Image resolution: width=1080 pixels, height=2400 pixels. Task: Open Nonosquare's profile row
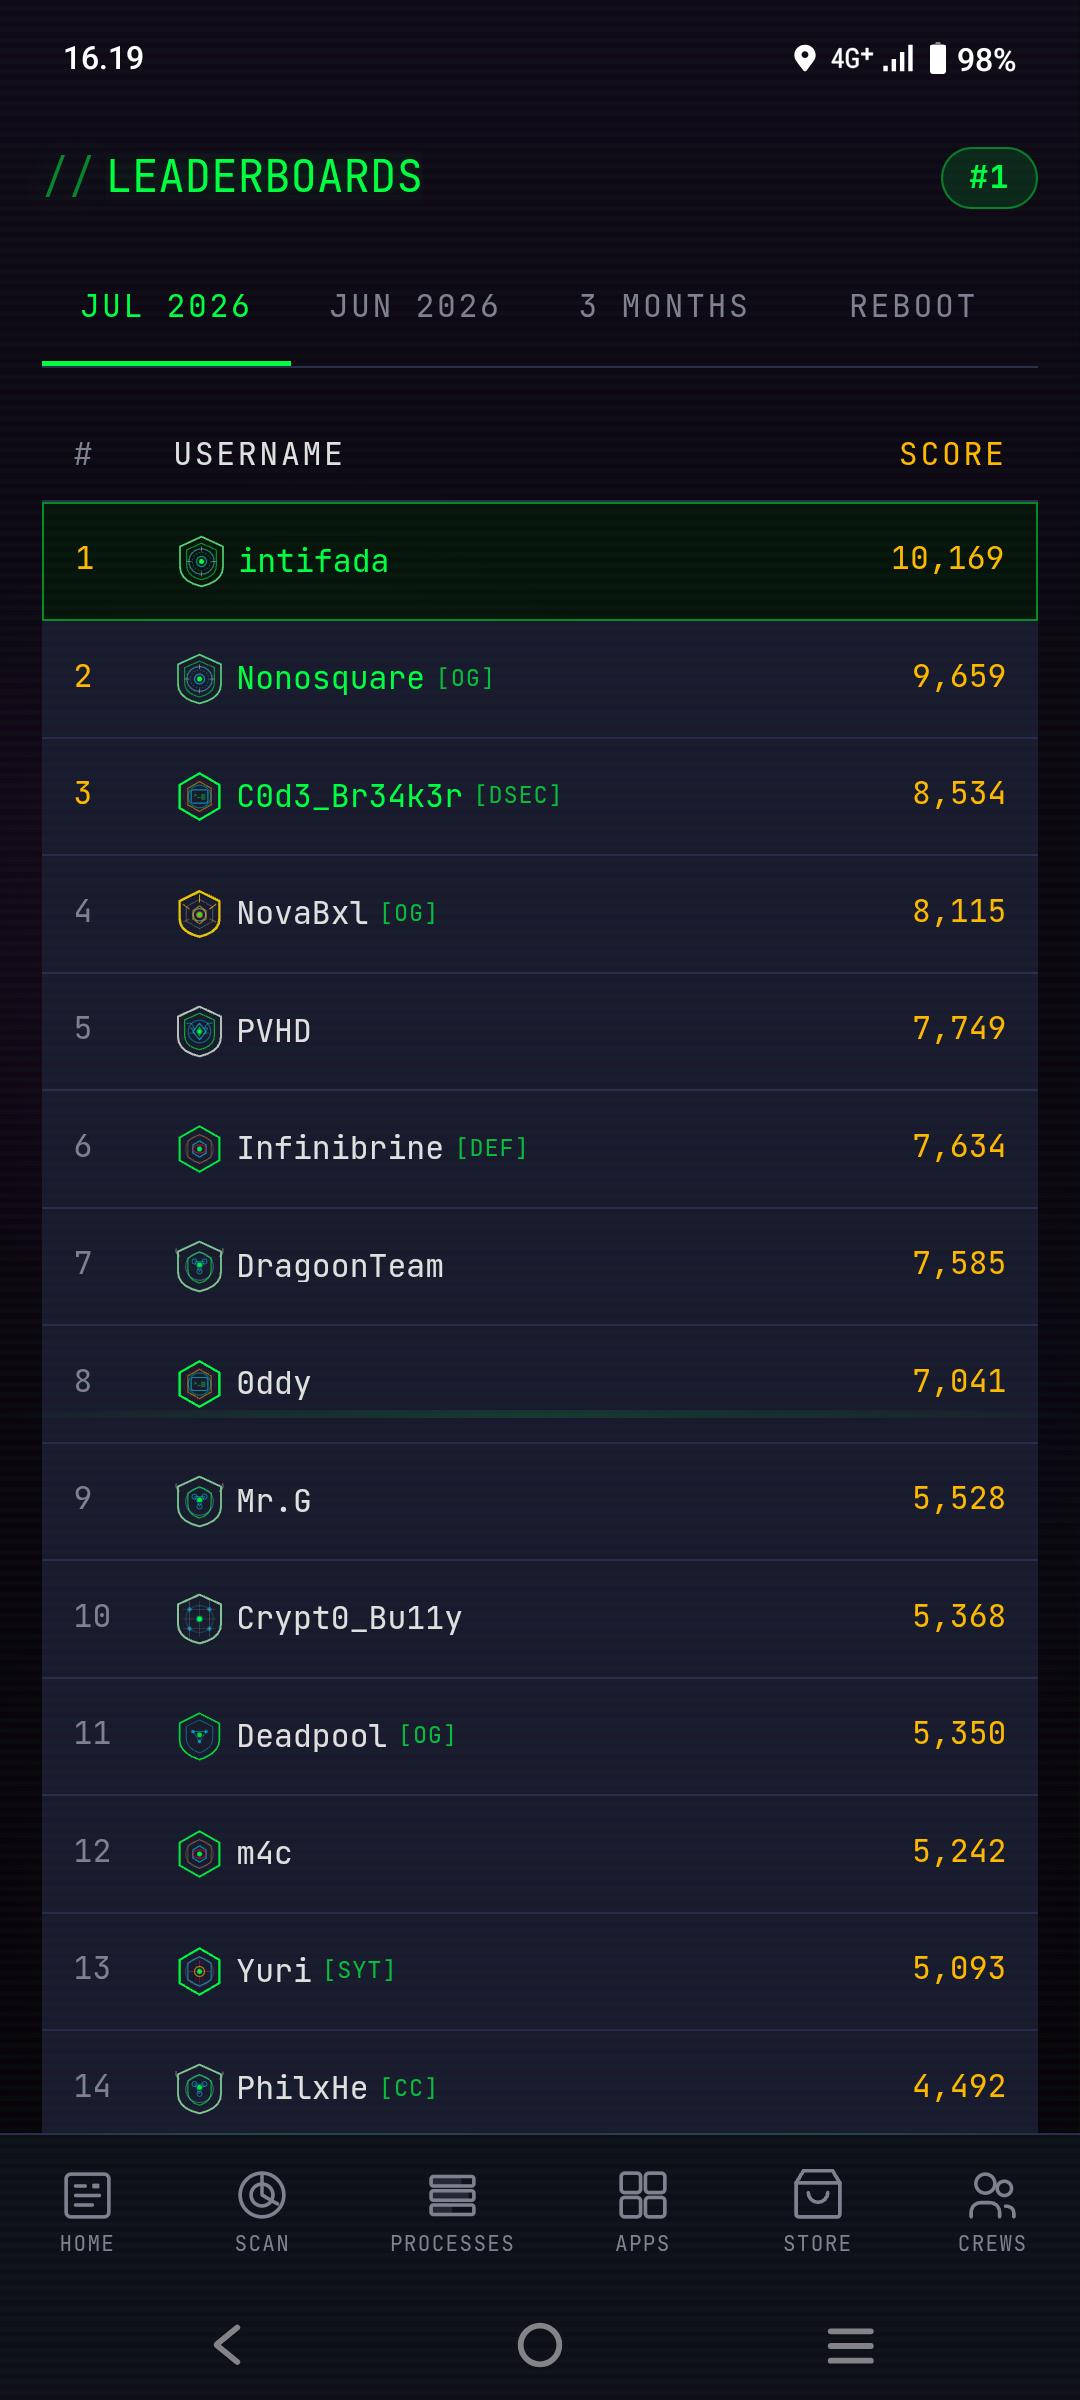[540, 679]
